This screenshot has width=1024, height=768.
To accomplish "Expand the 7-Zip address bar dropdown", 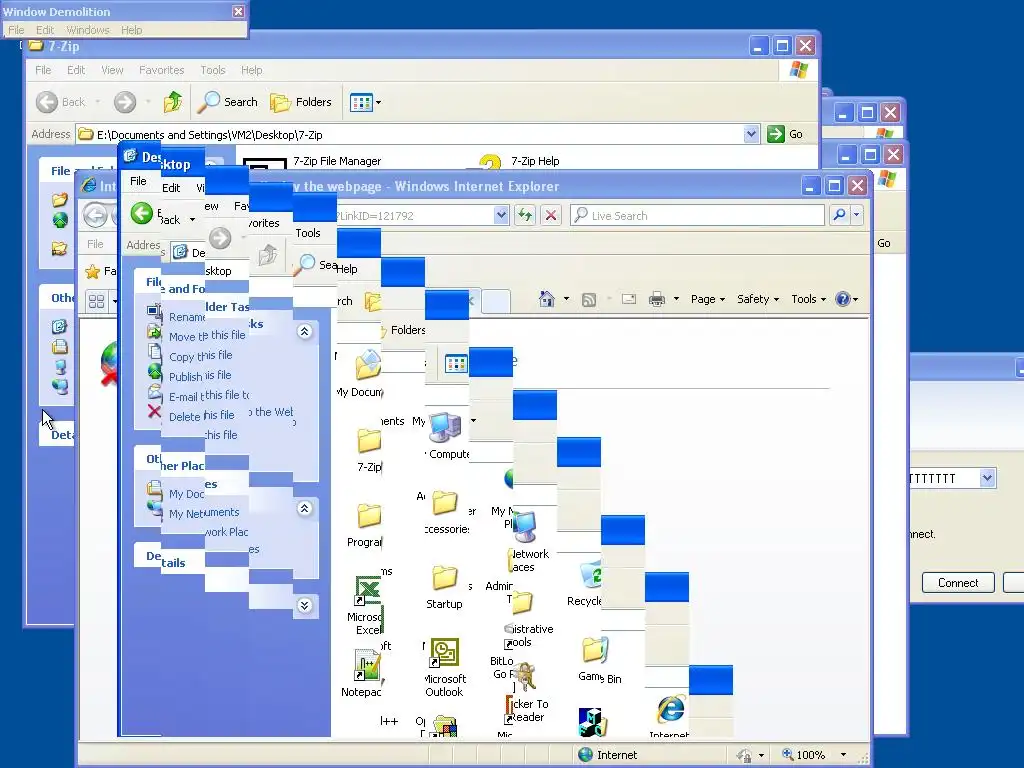I will (751, 134).
